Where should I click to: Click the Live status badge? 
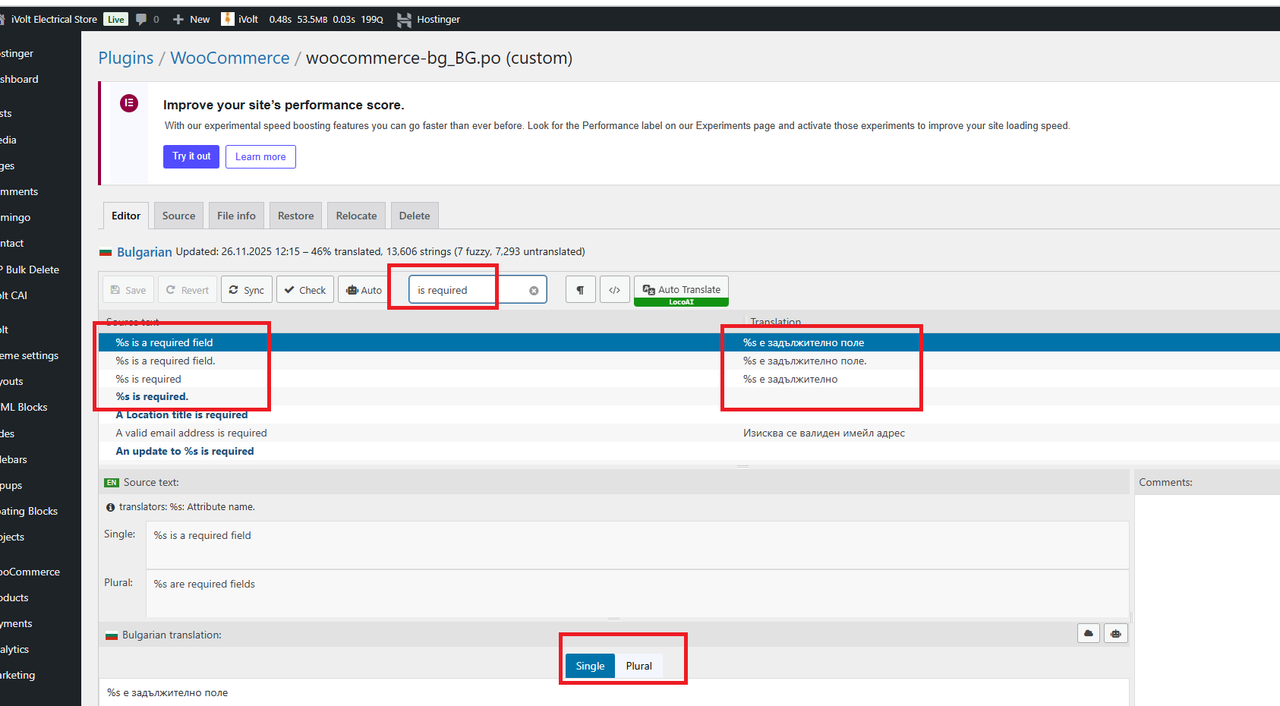click(x=116, y=19)
